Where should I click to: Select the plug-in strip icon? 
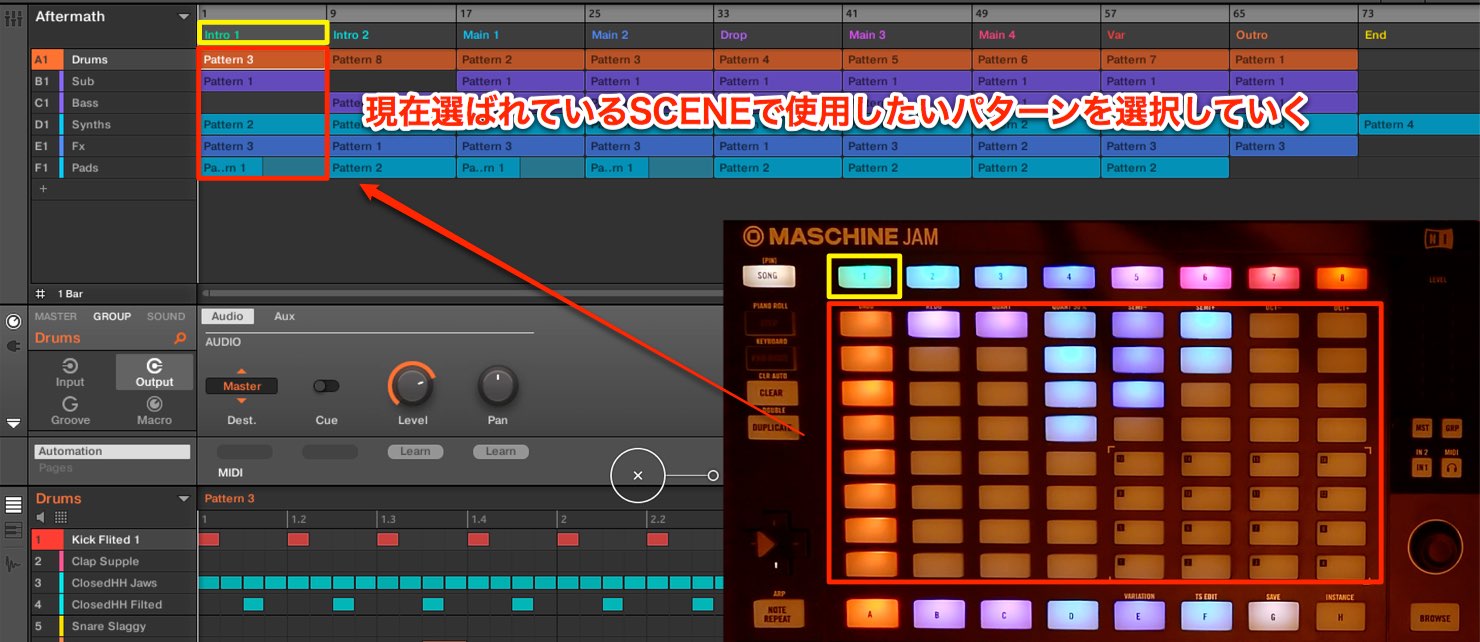click(x=13, y=346)
